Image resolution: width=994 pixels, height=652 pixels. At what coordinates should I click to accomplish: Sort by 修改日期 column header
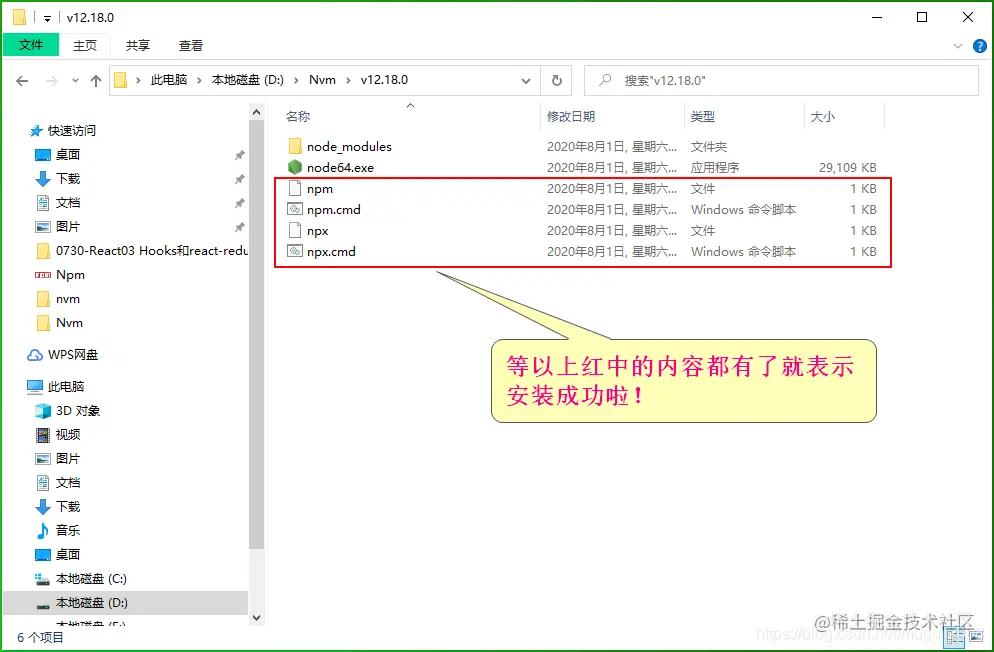click(571, 117)
